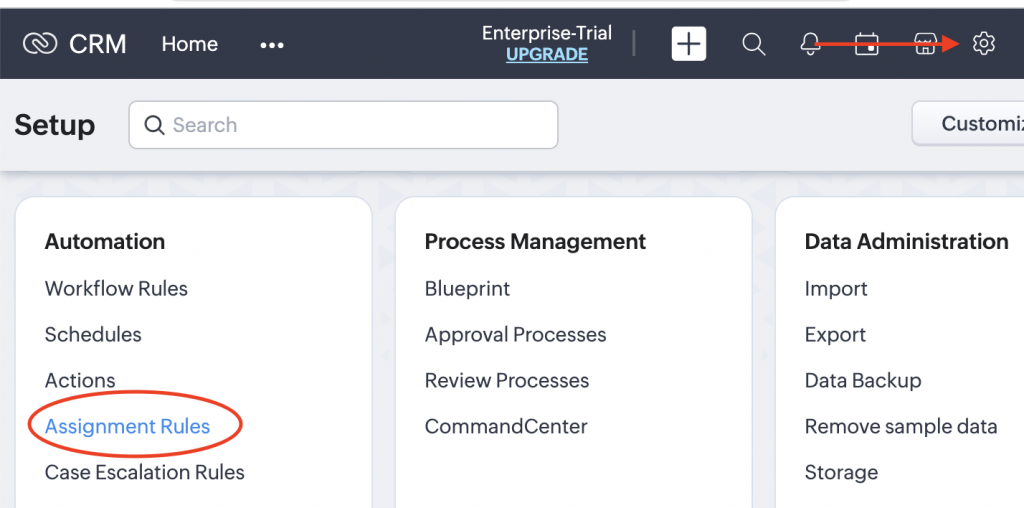Open the Setup gear icon
1024x508 pixels.
pyautogui.click(x=984, y=44)
